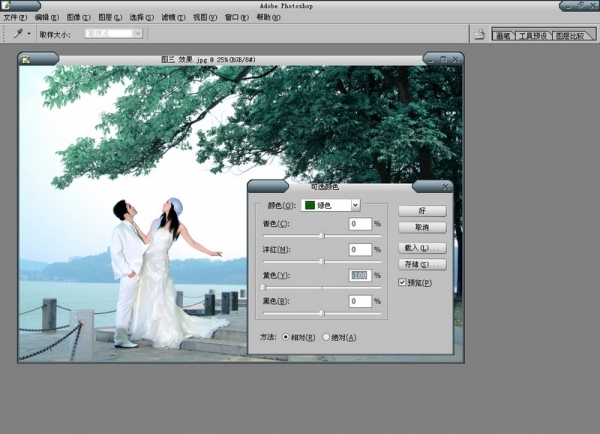The image size is (600, 434).
Task: Confirm with the 好 button
Action: tap(422, 211)
